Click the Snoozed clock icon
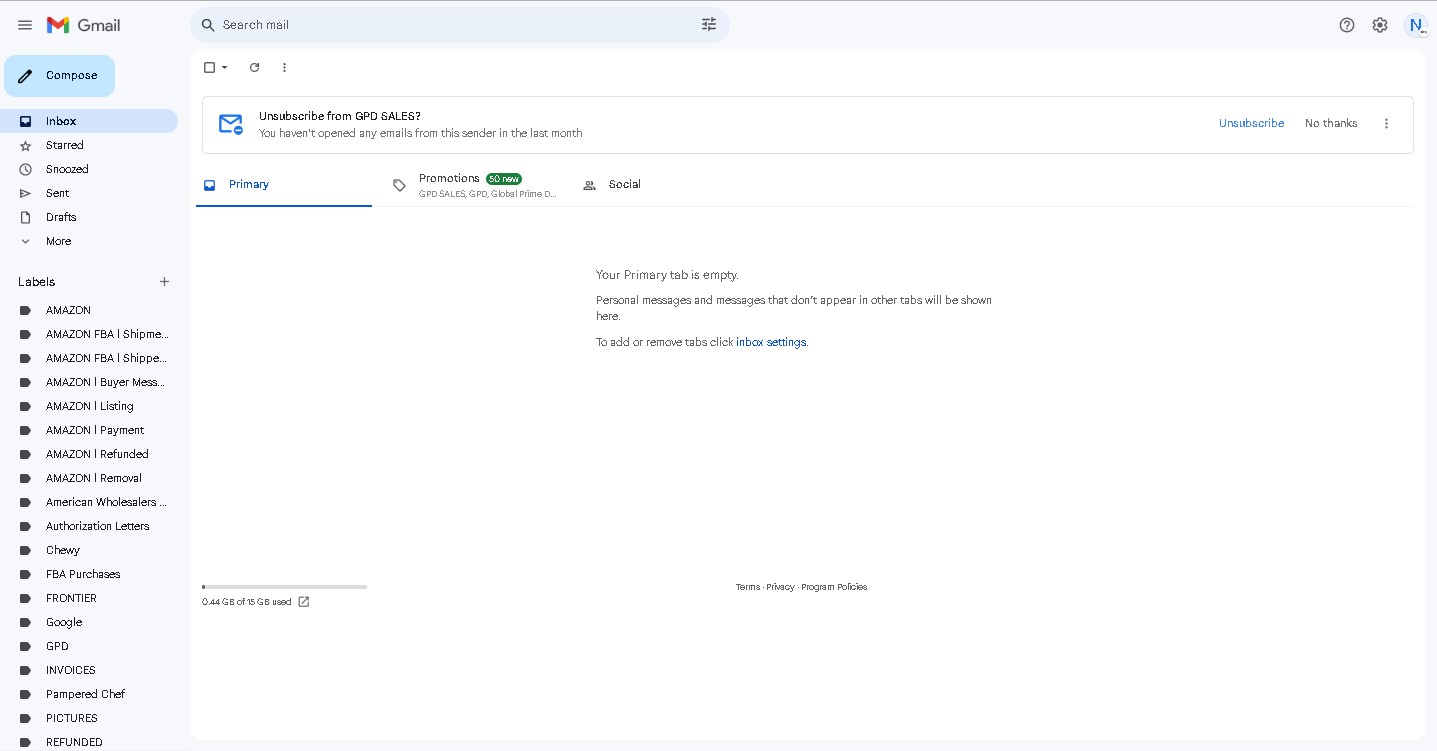Screen dimensions: 1437x751 26,169
